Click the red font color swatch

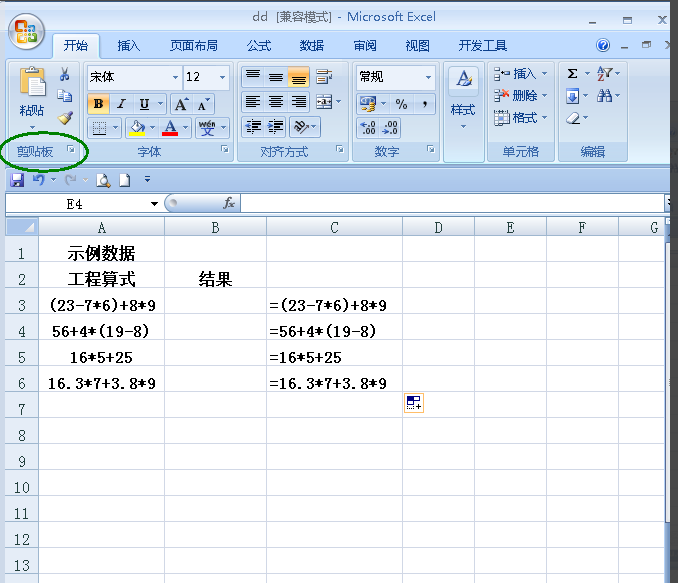[x=170, y=128]
